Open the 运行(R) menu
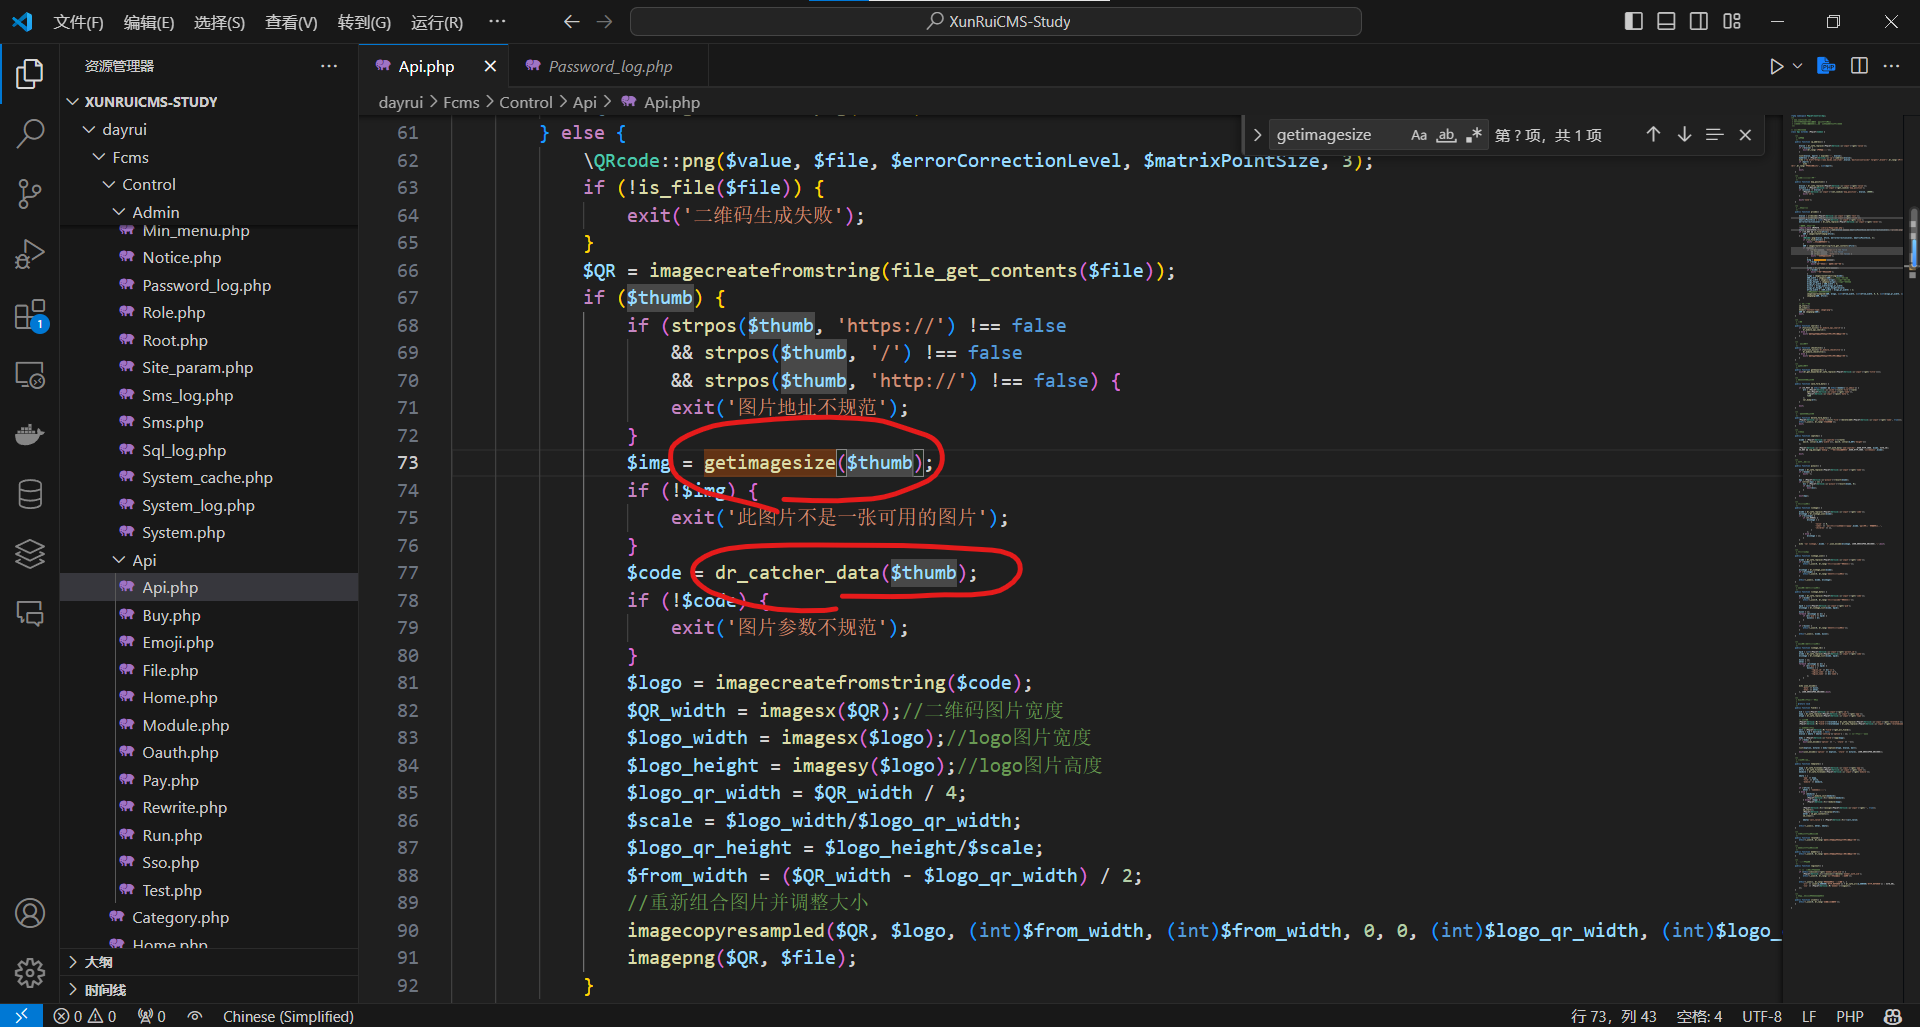 [437, 22]
